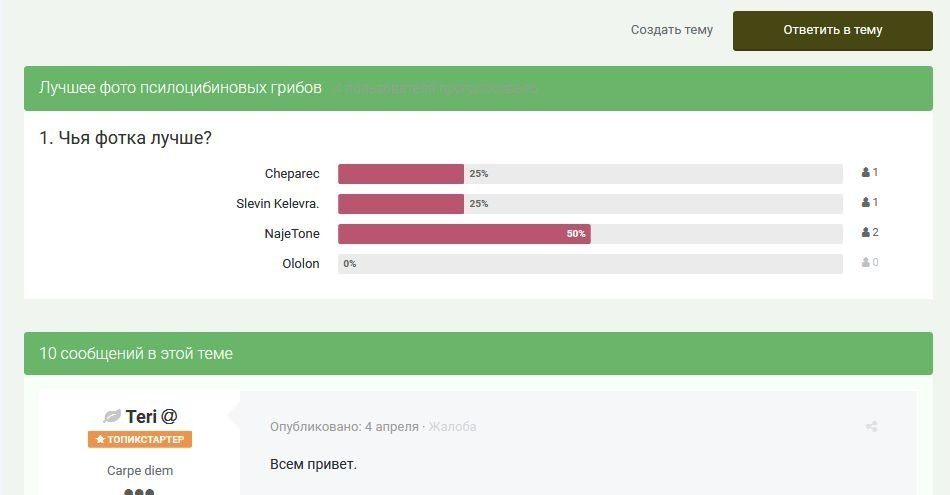Click the faded text after poll title

click(x=435, y=88)
